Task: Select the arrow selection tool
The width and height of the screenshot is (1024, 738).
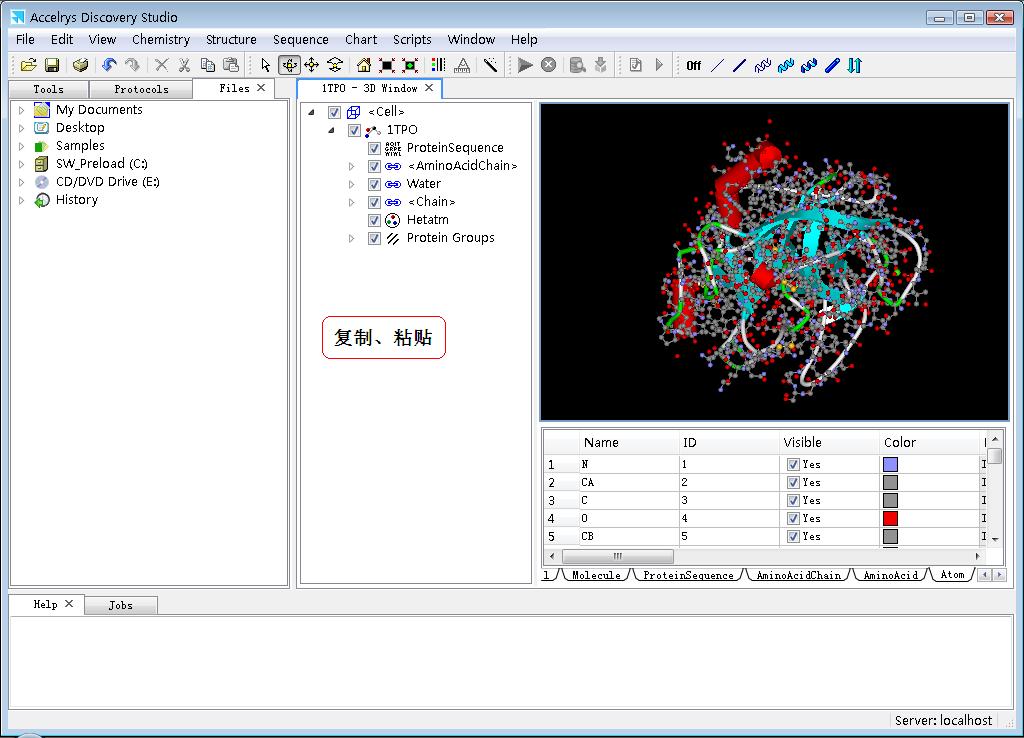Action: [x=265, y=65]
